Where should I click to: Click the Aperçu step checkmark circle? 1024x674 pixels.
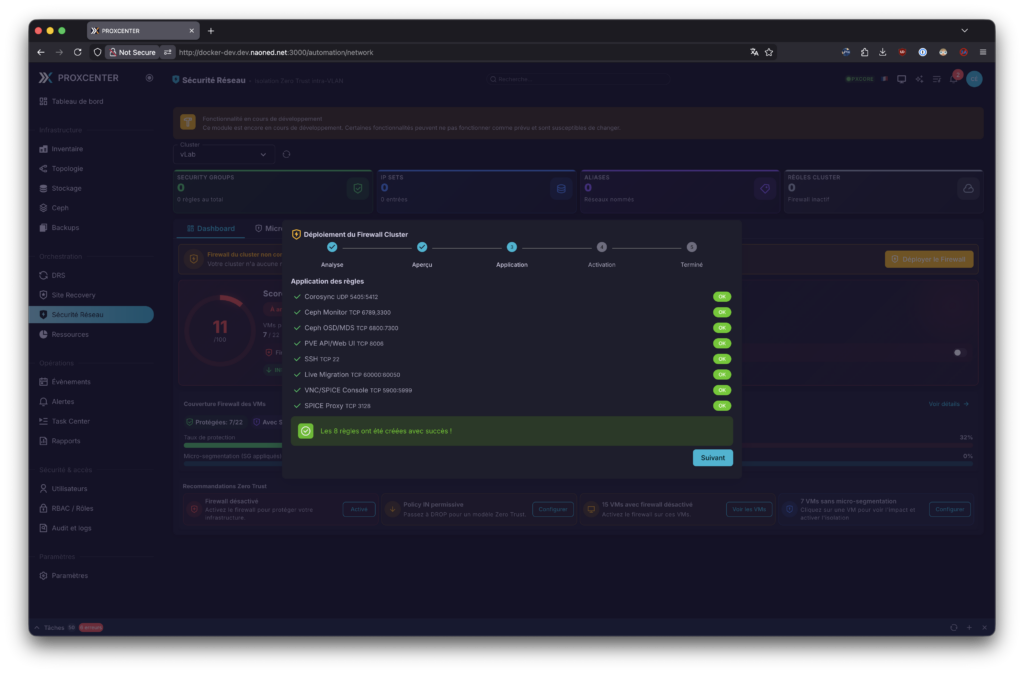(422, 247)
